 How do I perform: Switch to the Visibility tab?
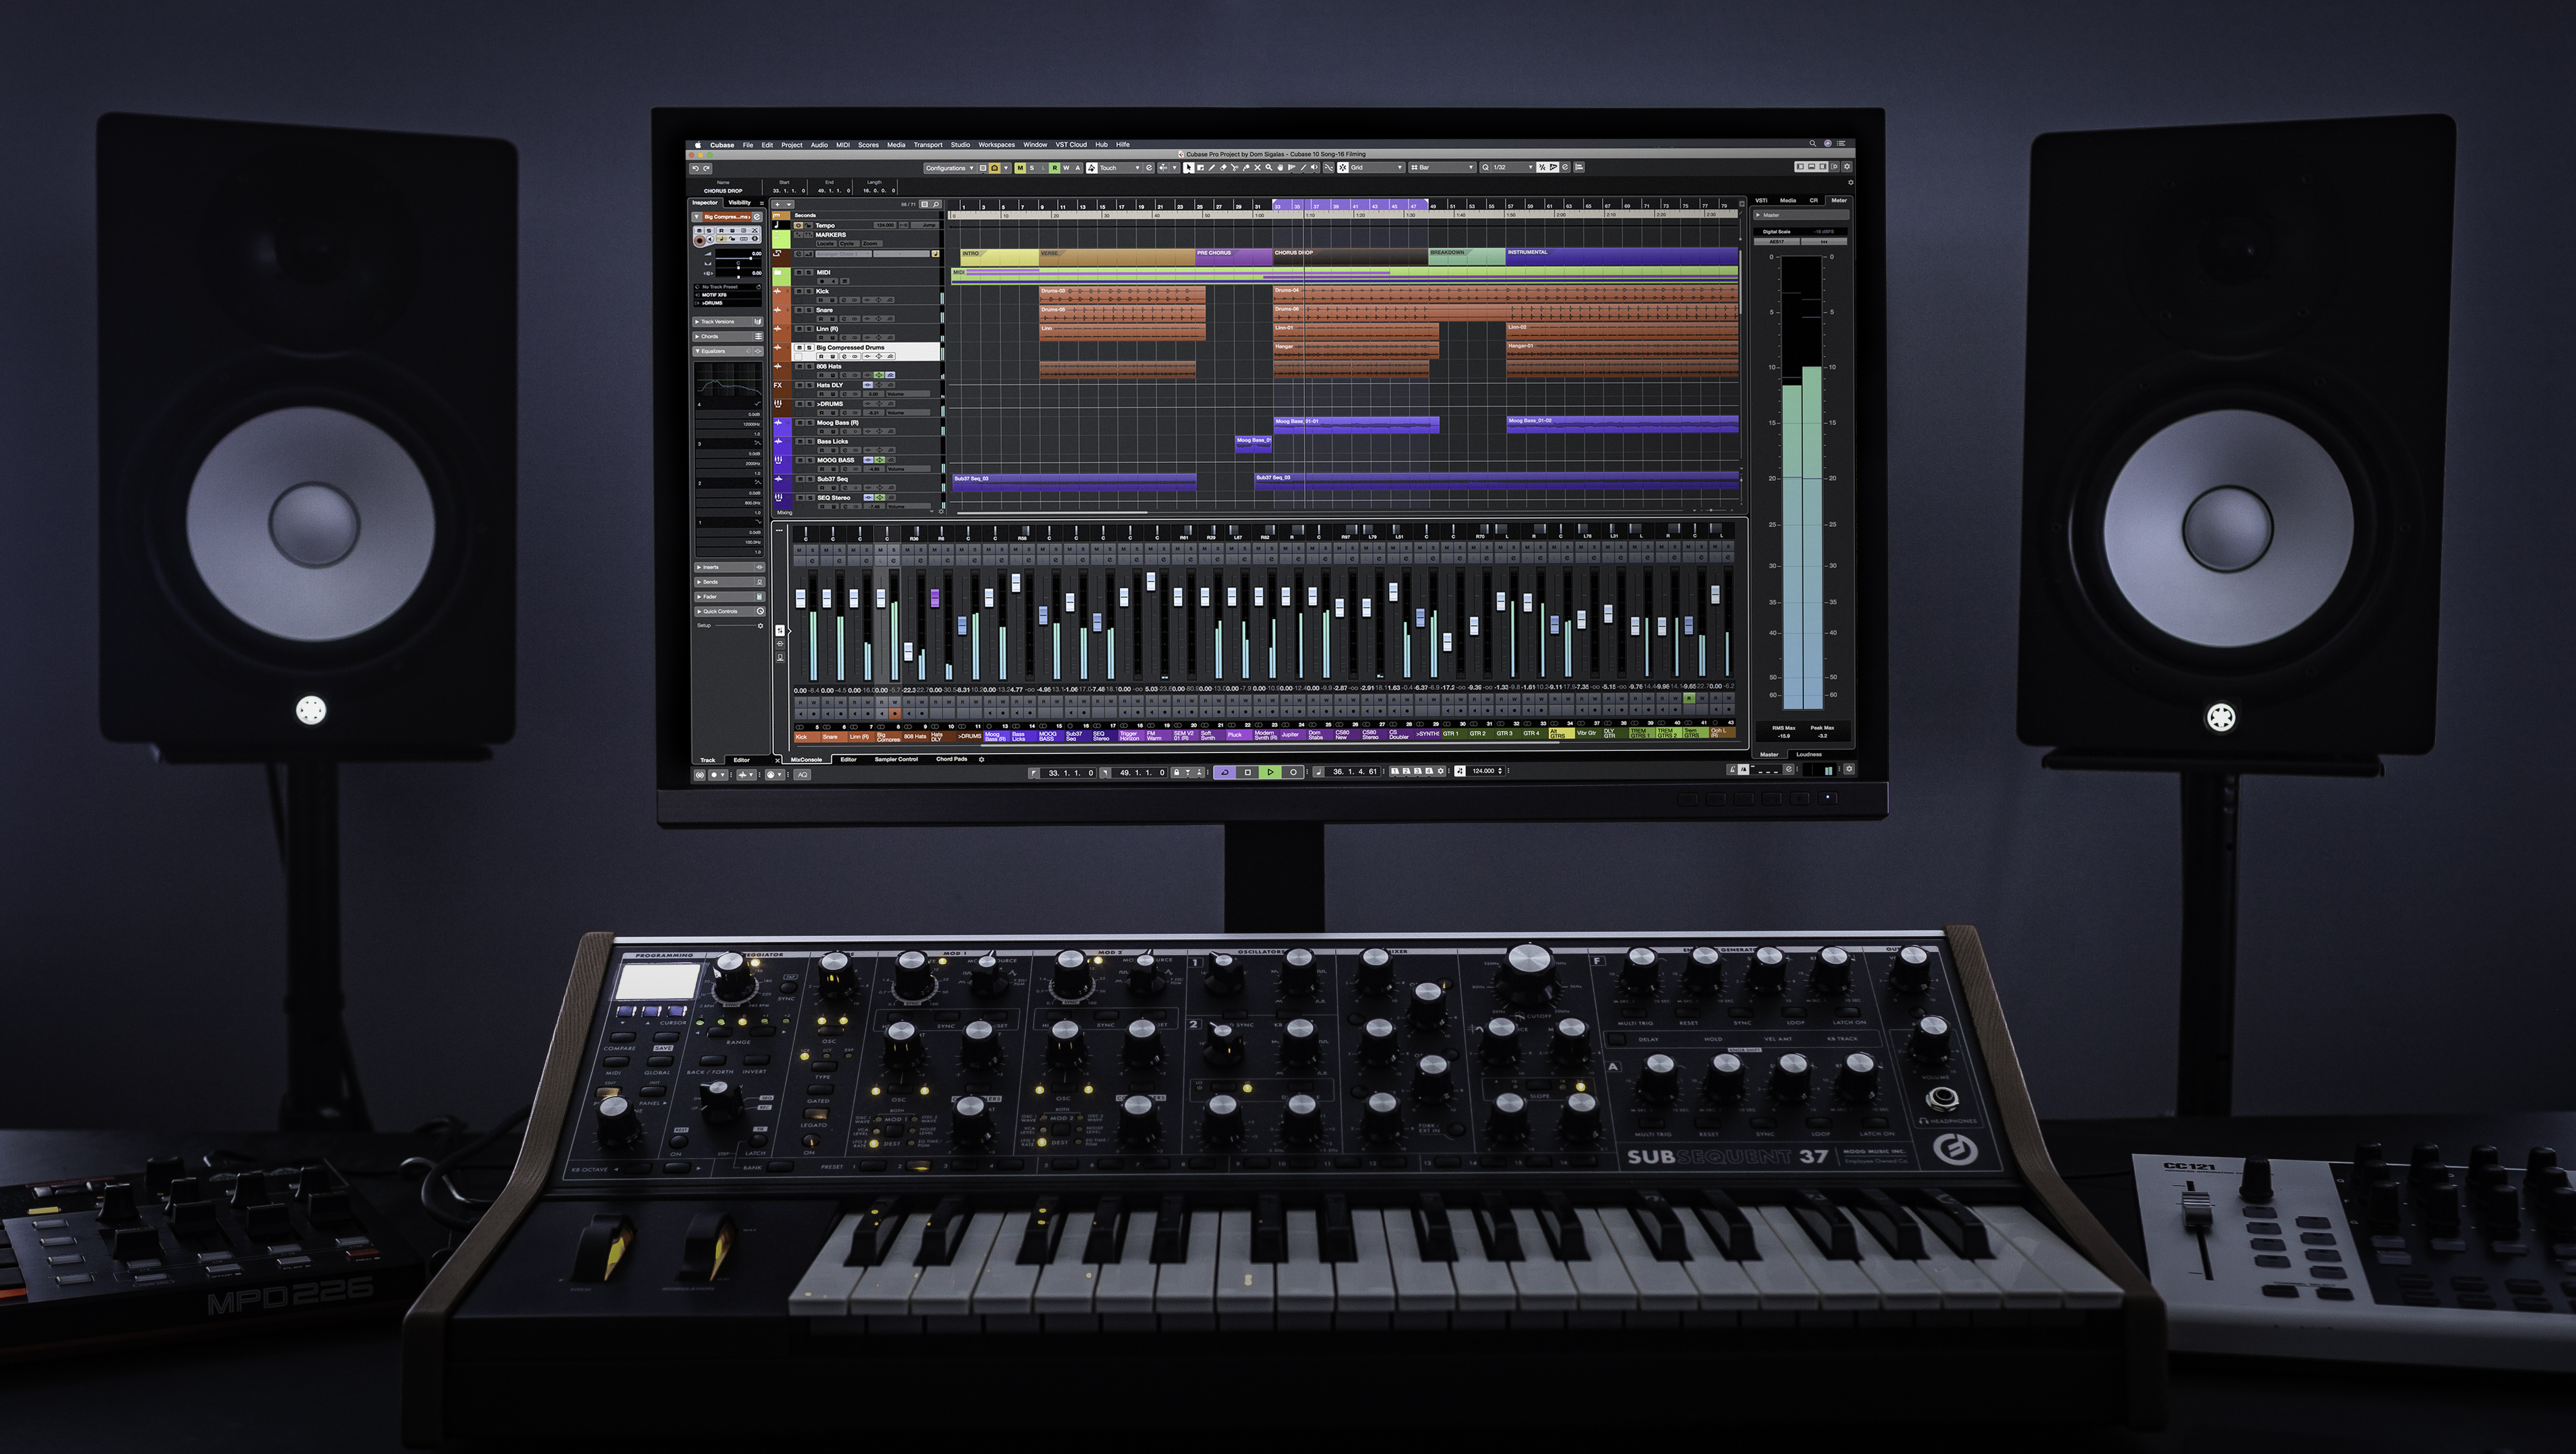pyautogui.click(x=740, y=203)
